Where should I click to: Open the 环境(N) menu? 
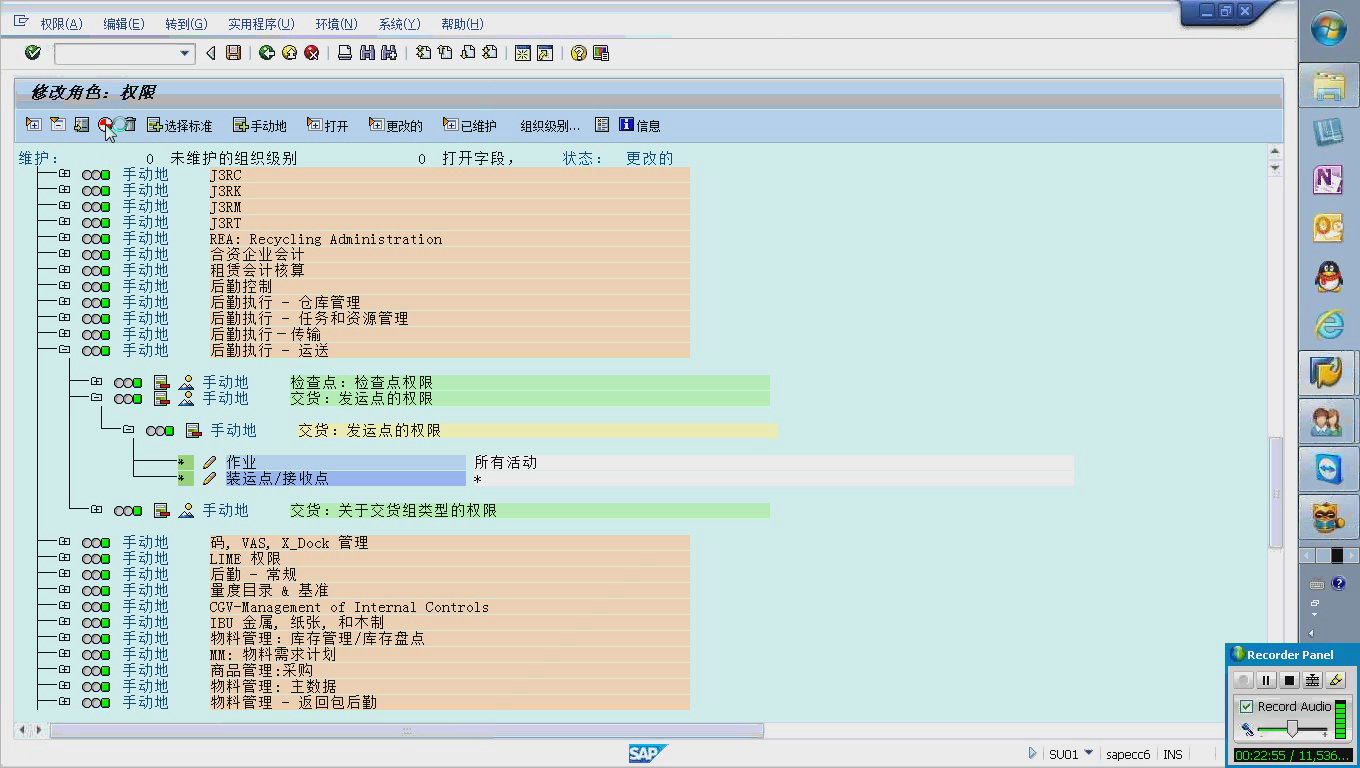[x=336, y=24]
